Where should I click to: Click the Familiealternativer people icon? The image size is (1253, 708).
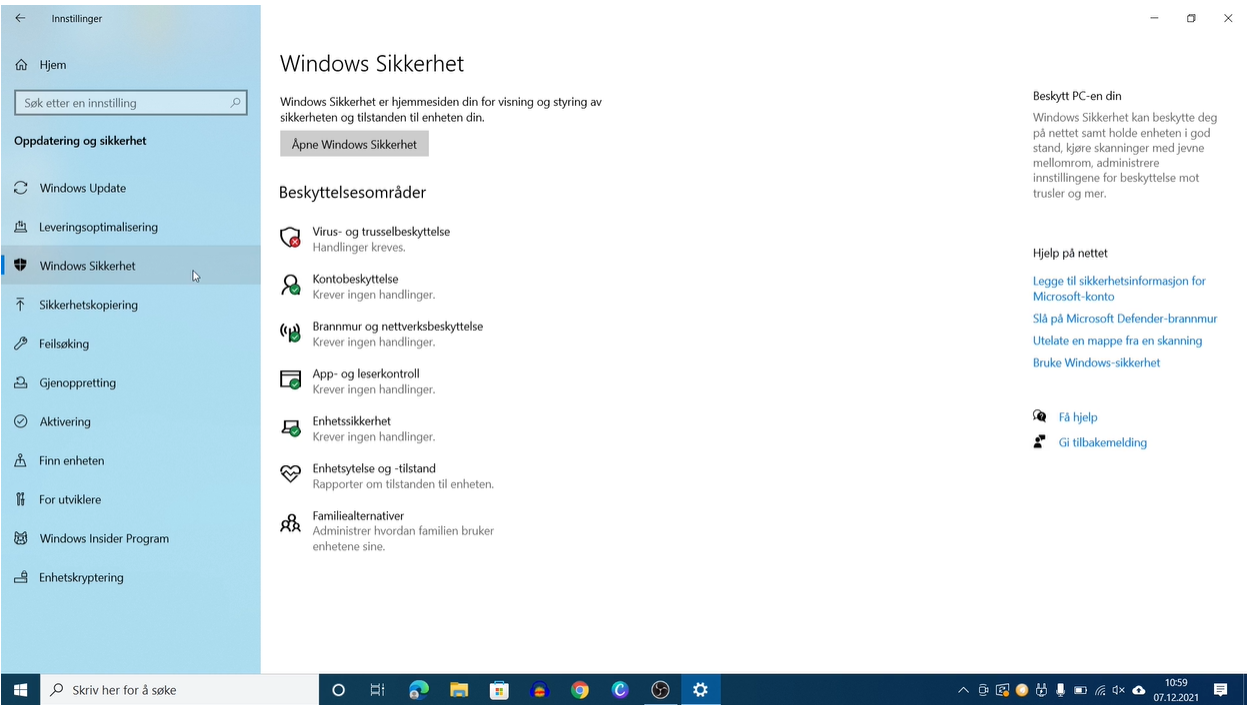coord(290,523)
